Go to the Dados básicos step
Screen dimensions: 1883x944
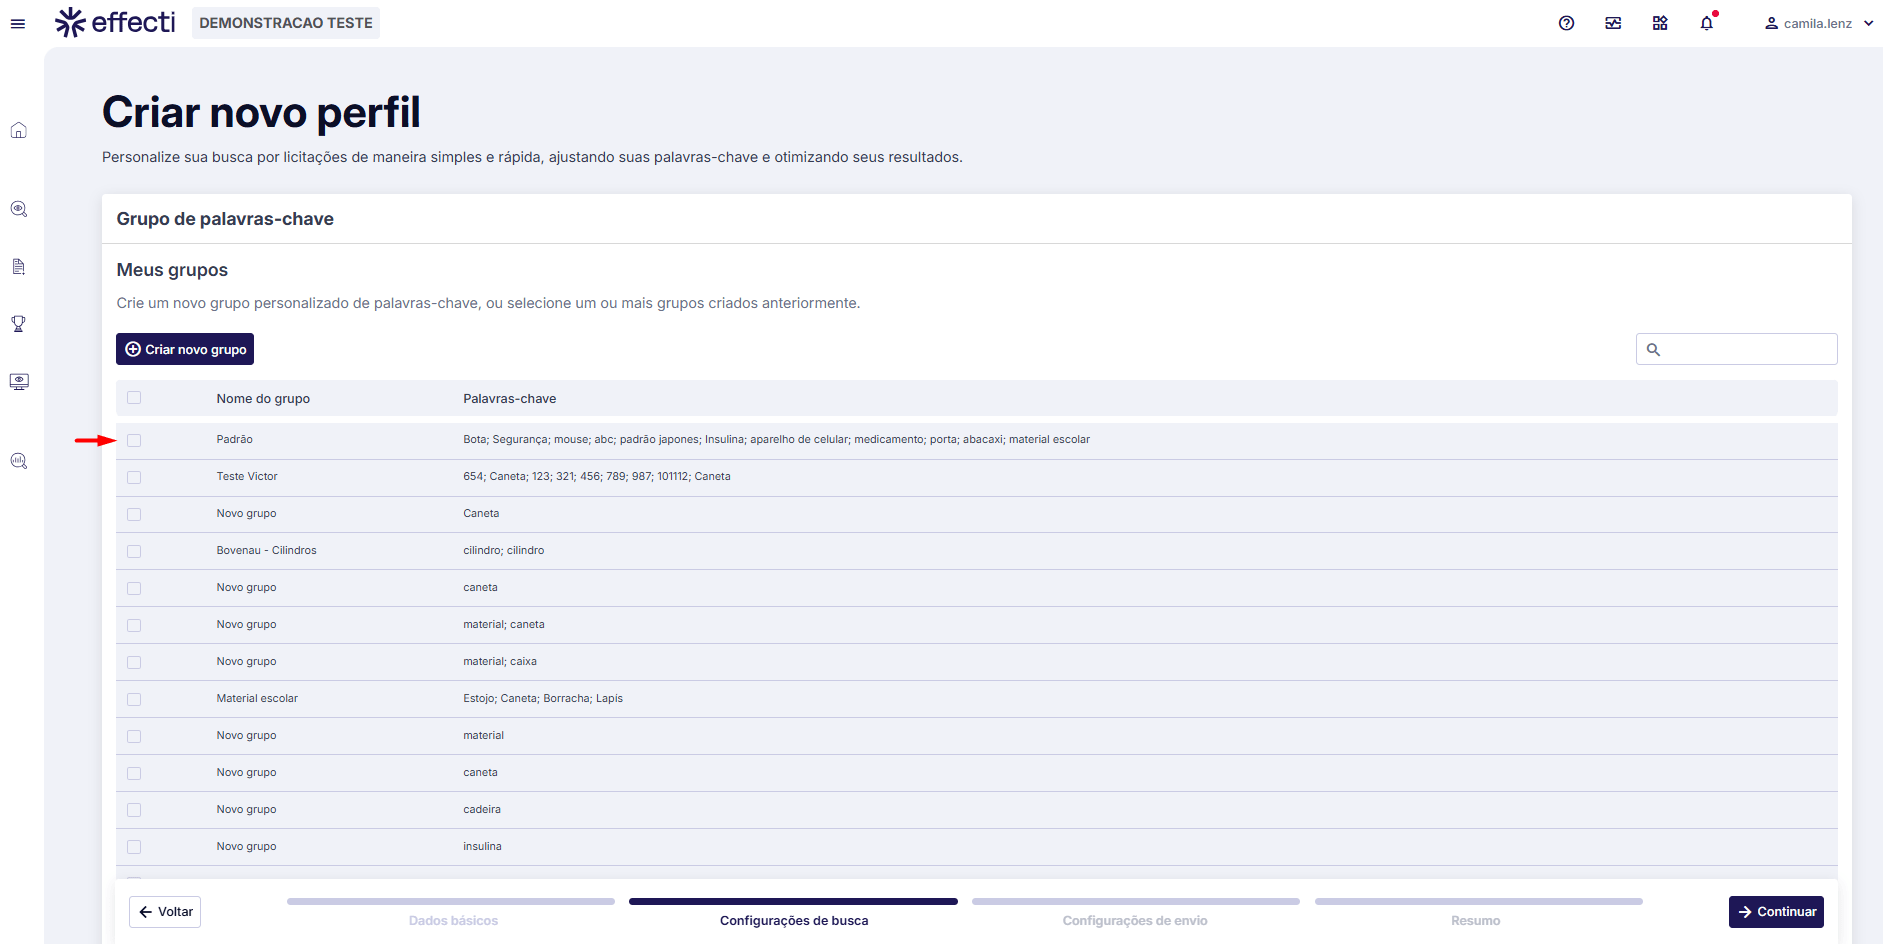(x=452, y=920)
